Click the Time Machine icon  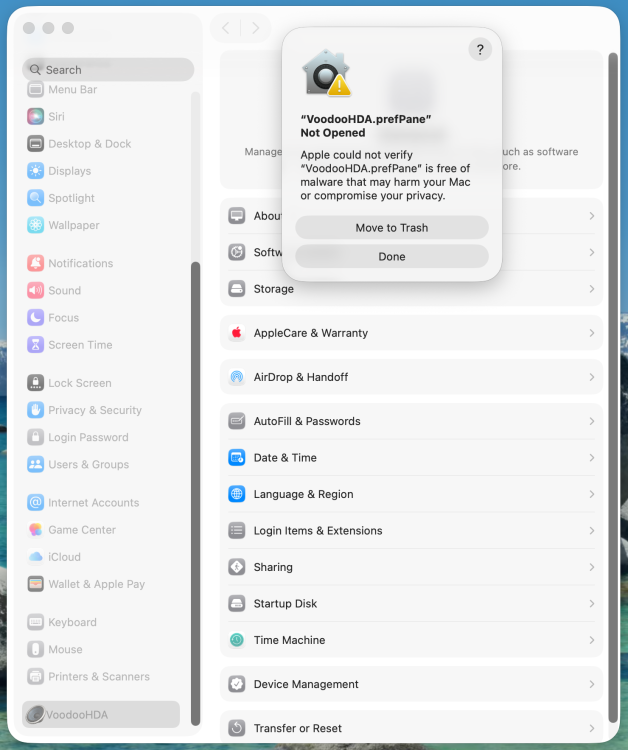click(x=236, y=640)
